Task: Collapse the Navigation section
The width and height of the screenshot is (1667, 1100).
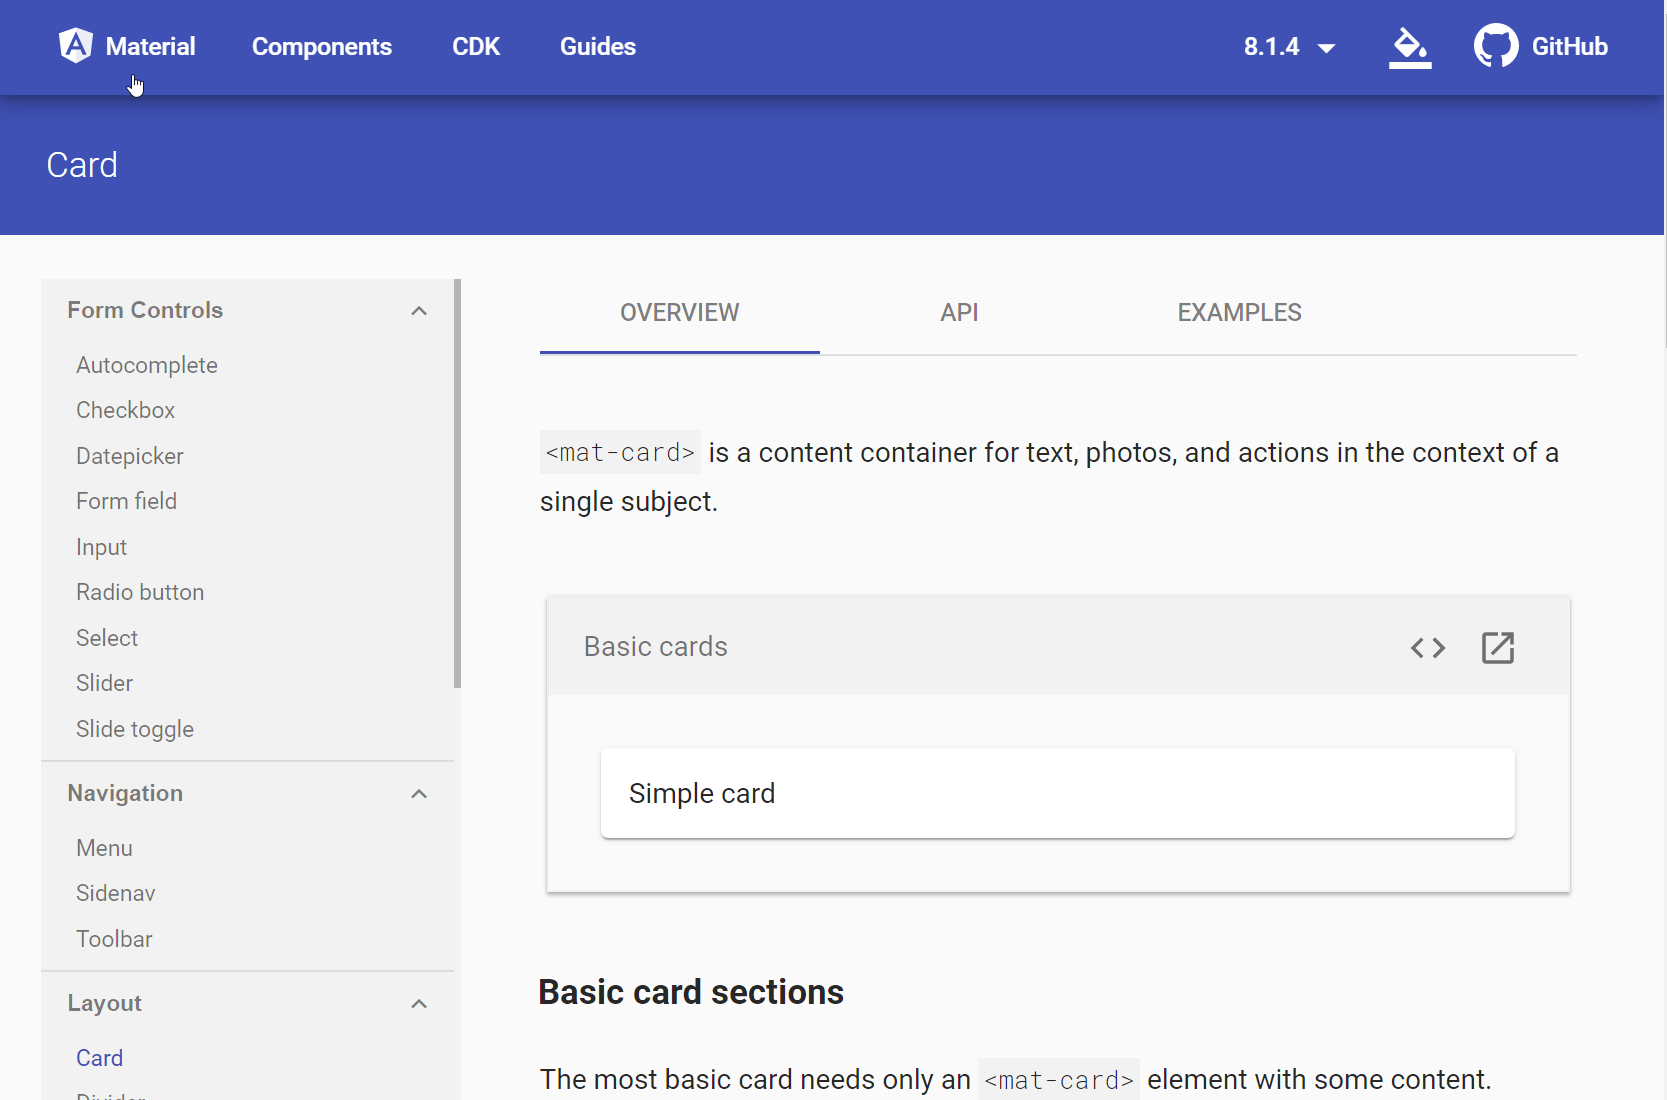Action: pos(419,794)
